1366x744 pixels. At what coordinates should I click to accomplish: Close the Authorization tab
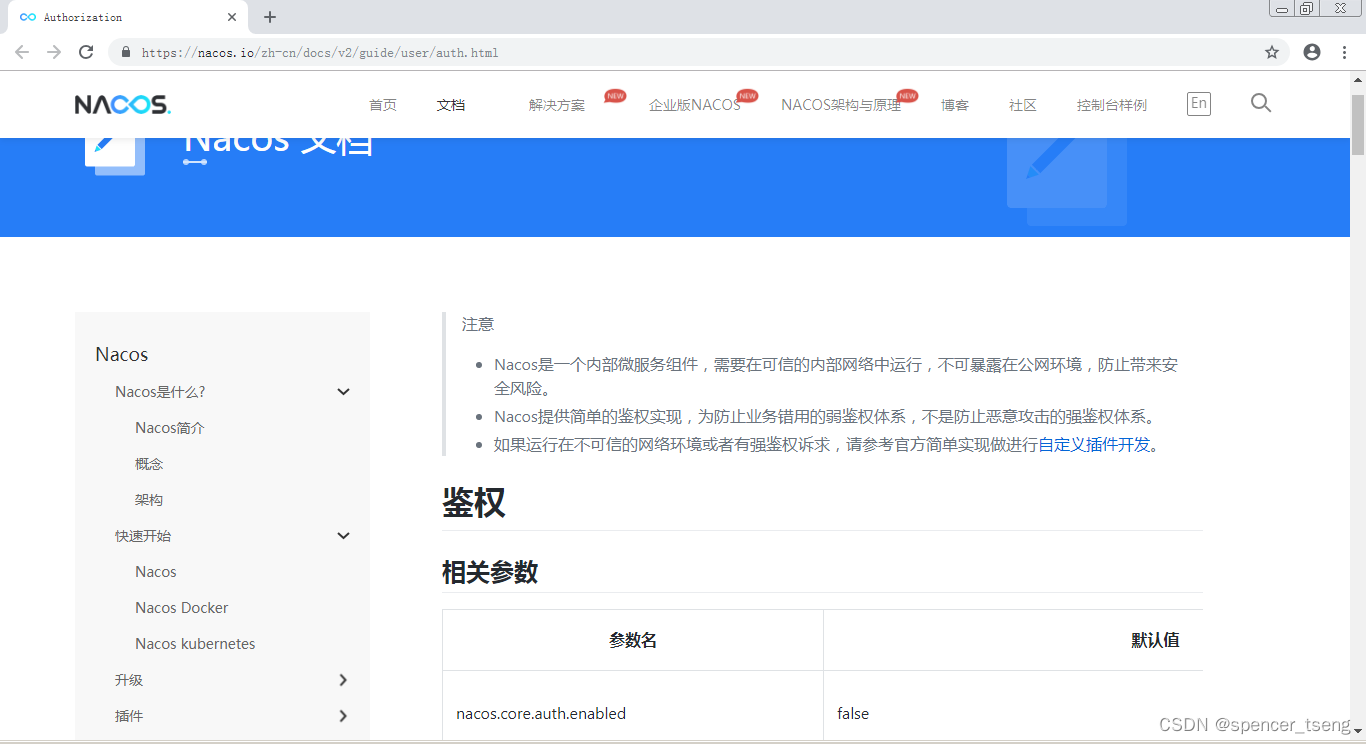232,17
